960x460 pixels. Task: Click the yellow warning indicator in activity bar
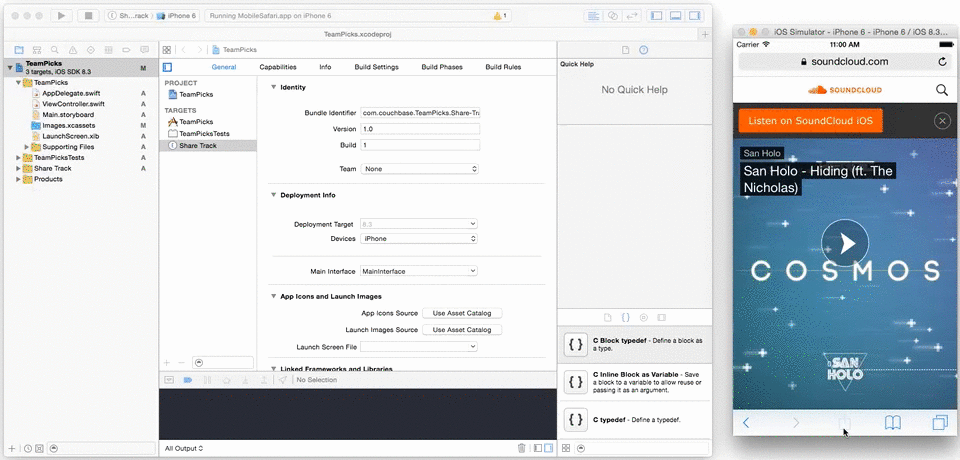point(500,16)
